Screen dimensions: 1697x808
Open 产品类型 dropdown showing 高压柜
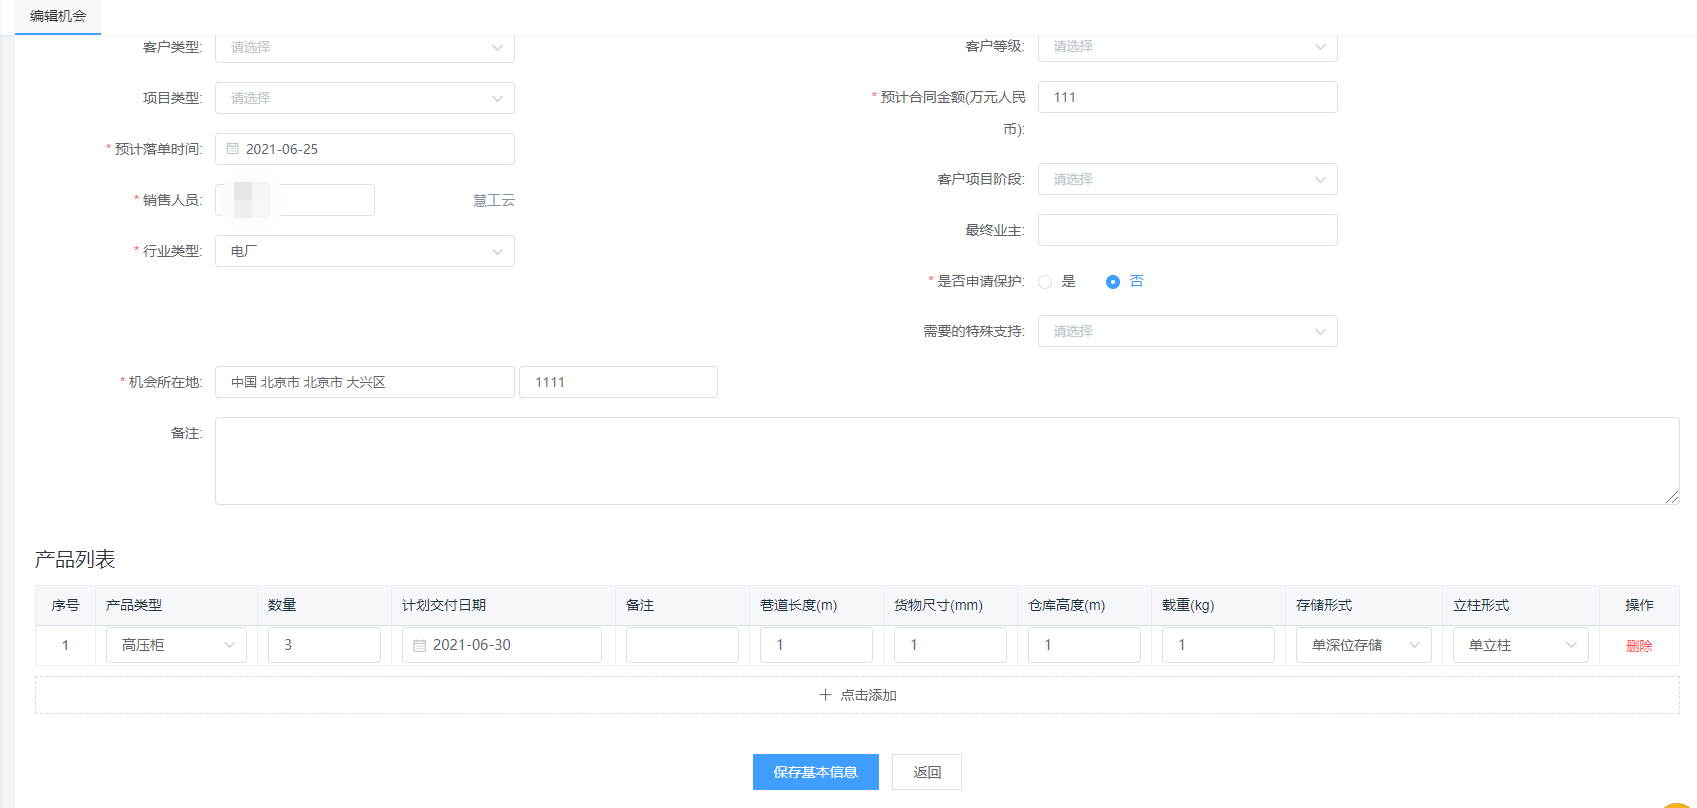pos(176,645)
